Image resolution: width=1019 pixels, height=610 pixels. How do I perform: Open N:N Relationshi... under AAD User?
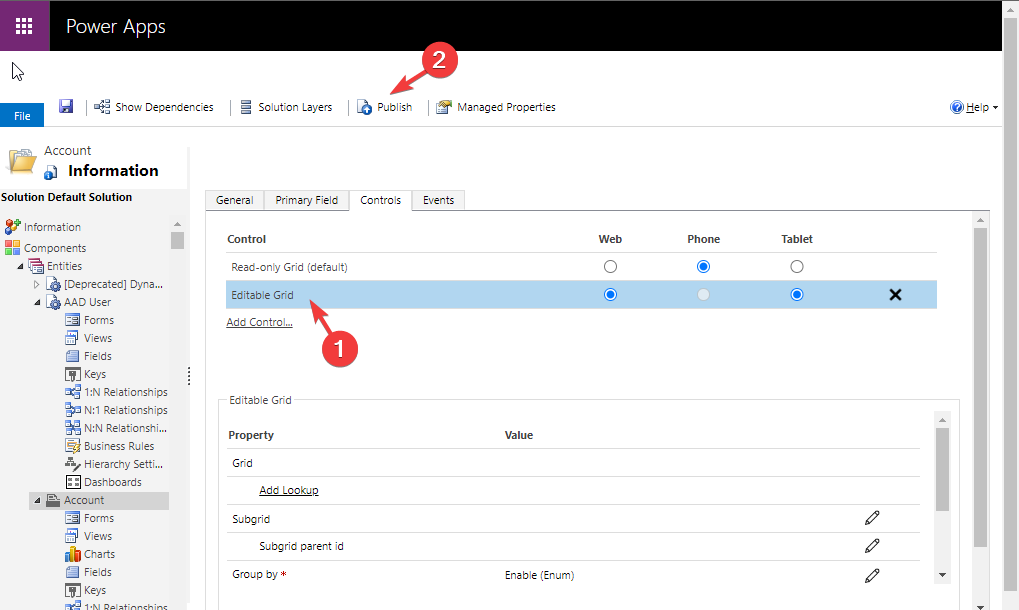(125, 428)
